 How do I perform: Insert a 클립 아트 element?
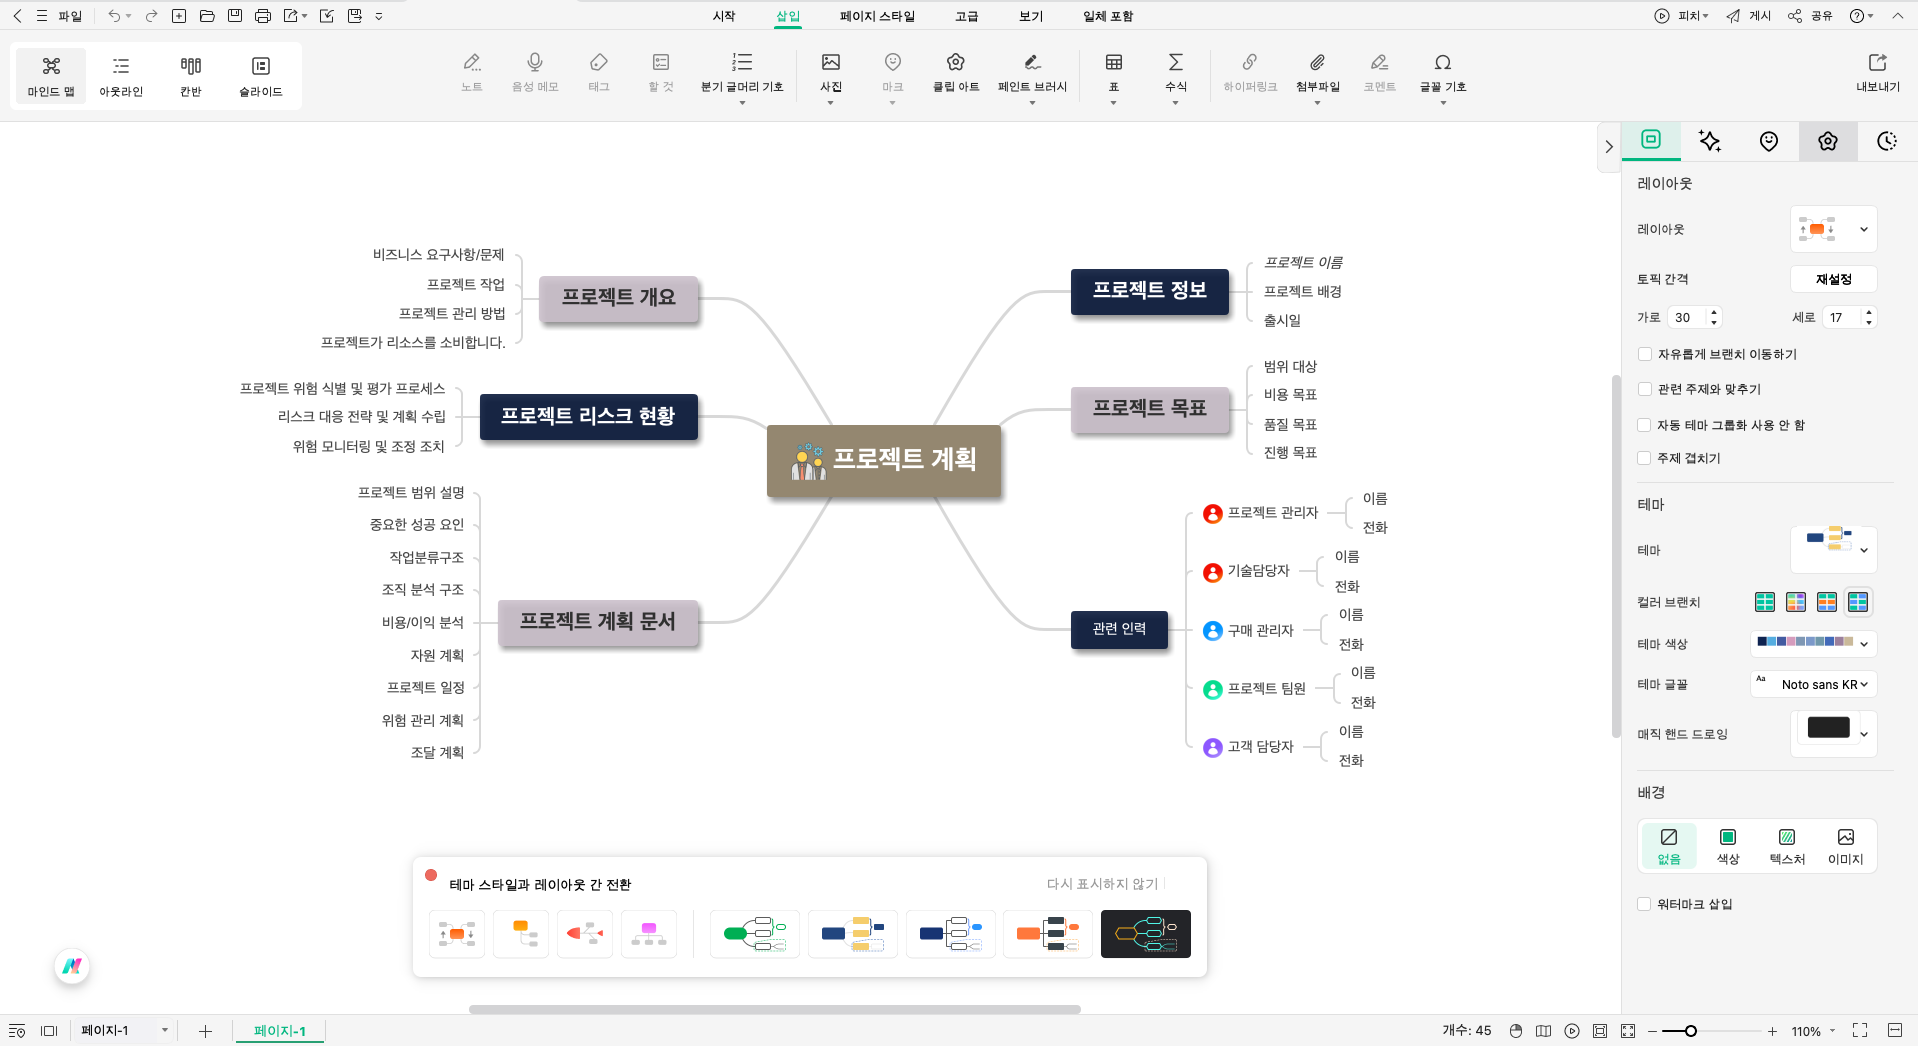pyautogui.click(x=954, y=72)
